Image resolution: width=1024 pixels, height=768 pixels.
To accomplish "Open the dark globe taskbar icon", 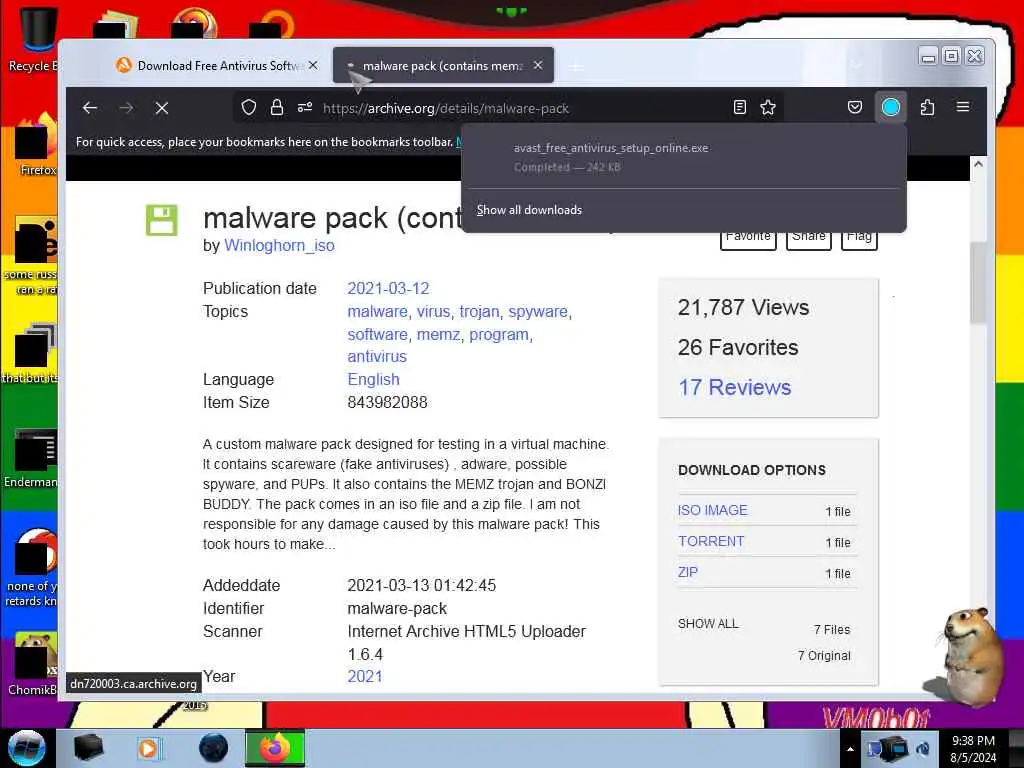I will [213, 748].
